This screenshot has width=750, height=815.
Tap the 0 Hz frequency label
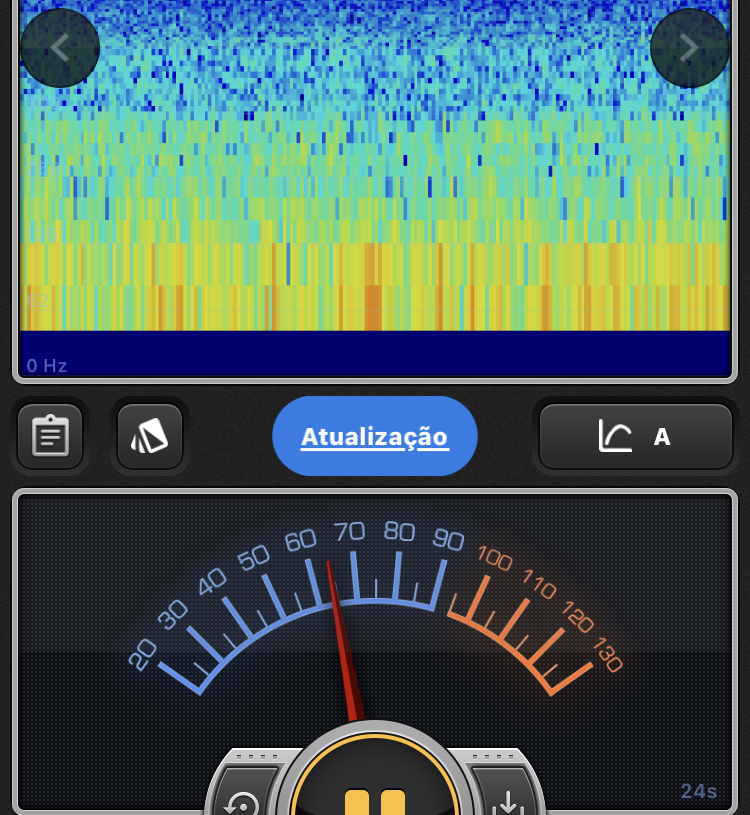pos(47,366)
